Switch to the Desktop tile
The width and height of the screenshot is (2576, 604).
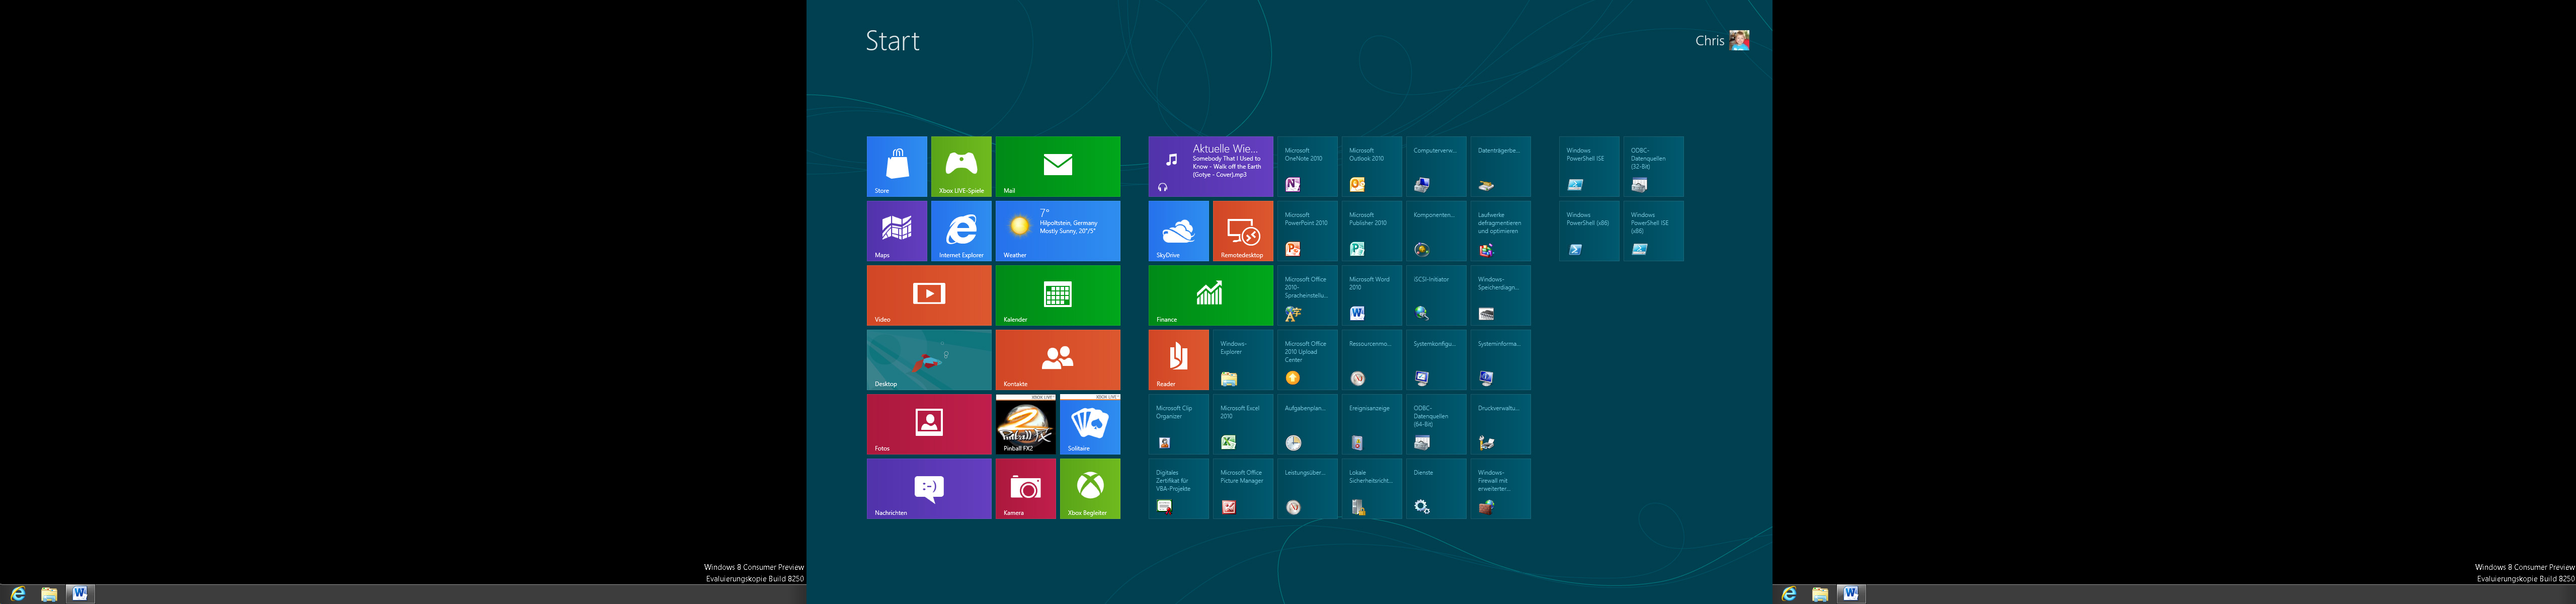click(929, 360)
